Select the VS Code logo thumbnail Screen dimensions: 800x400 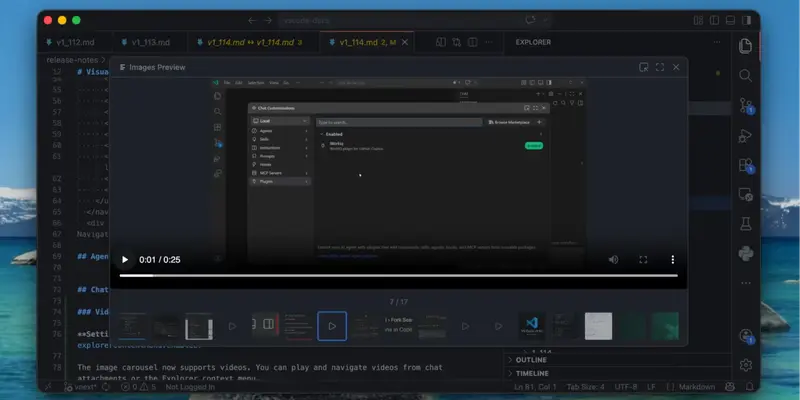click(x=532, y=326)
